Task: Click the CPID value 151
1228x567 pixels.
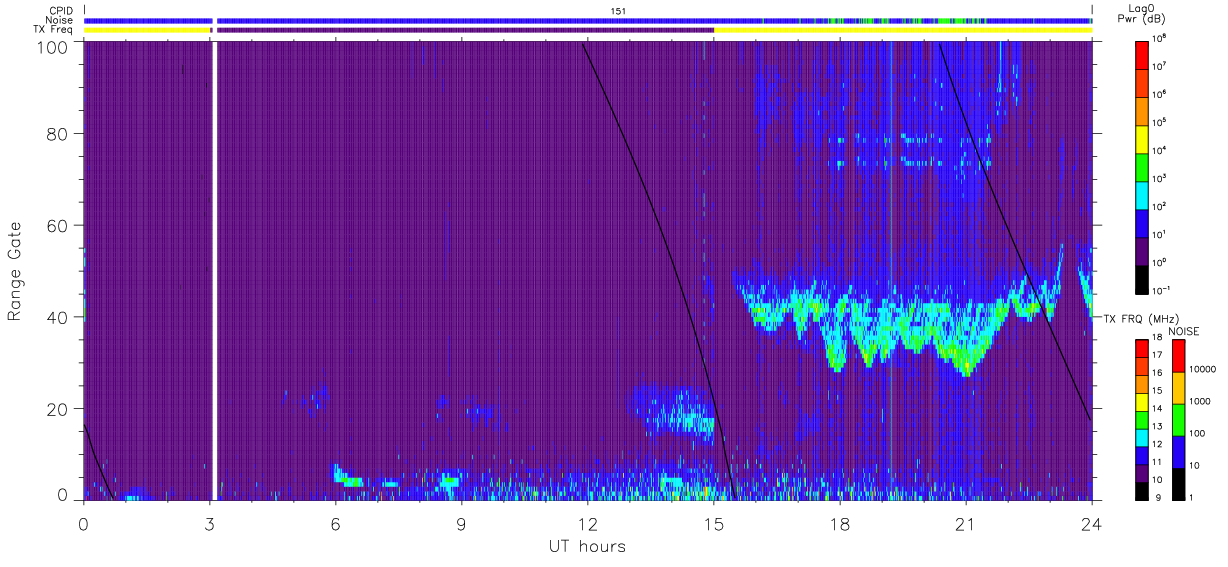Action: [x=618, y=10]
